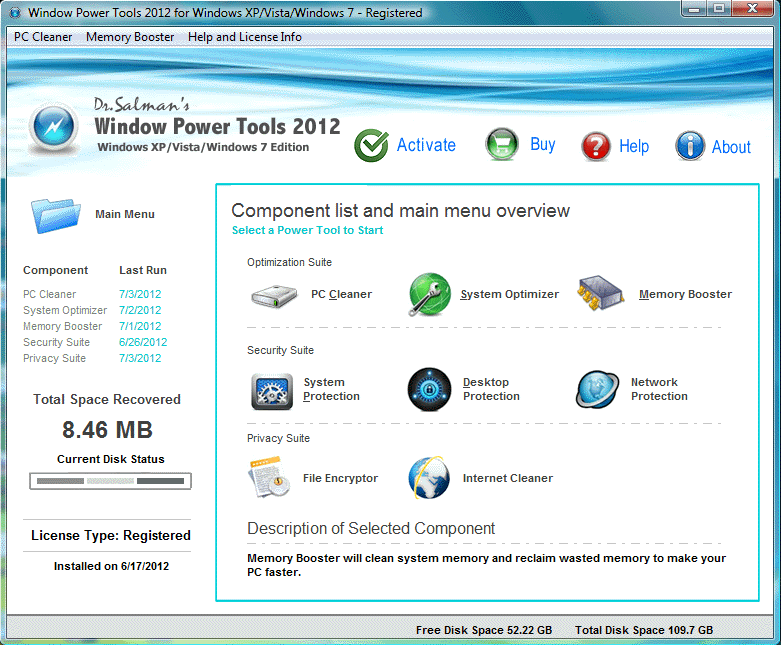The height and width of the screenshot is (645, 781).
Task: Click the 7/2/2012 last run date
Action: (x=140, y=310)
